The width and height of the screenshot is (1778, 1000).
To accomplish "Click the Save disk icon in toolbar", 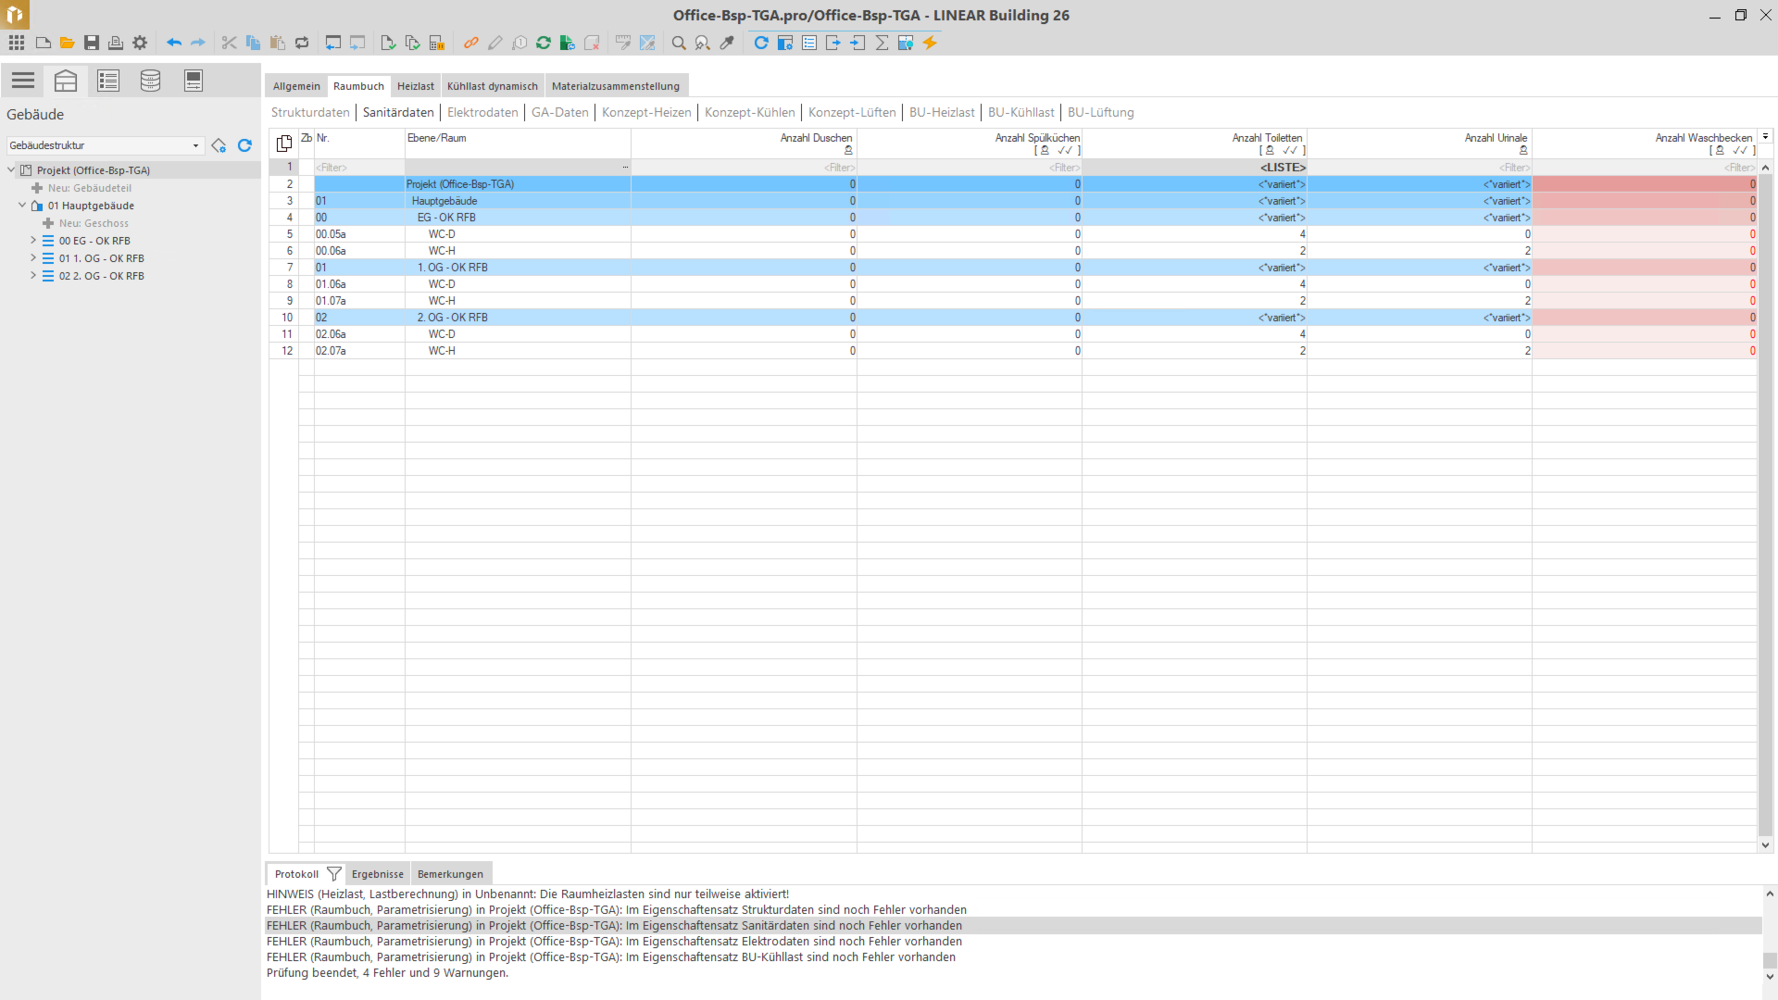I will click(x=91, y=43).
